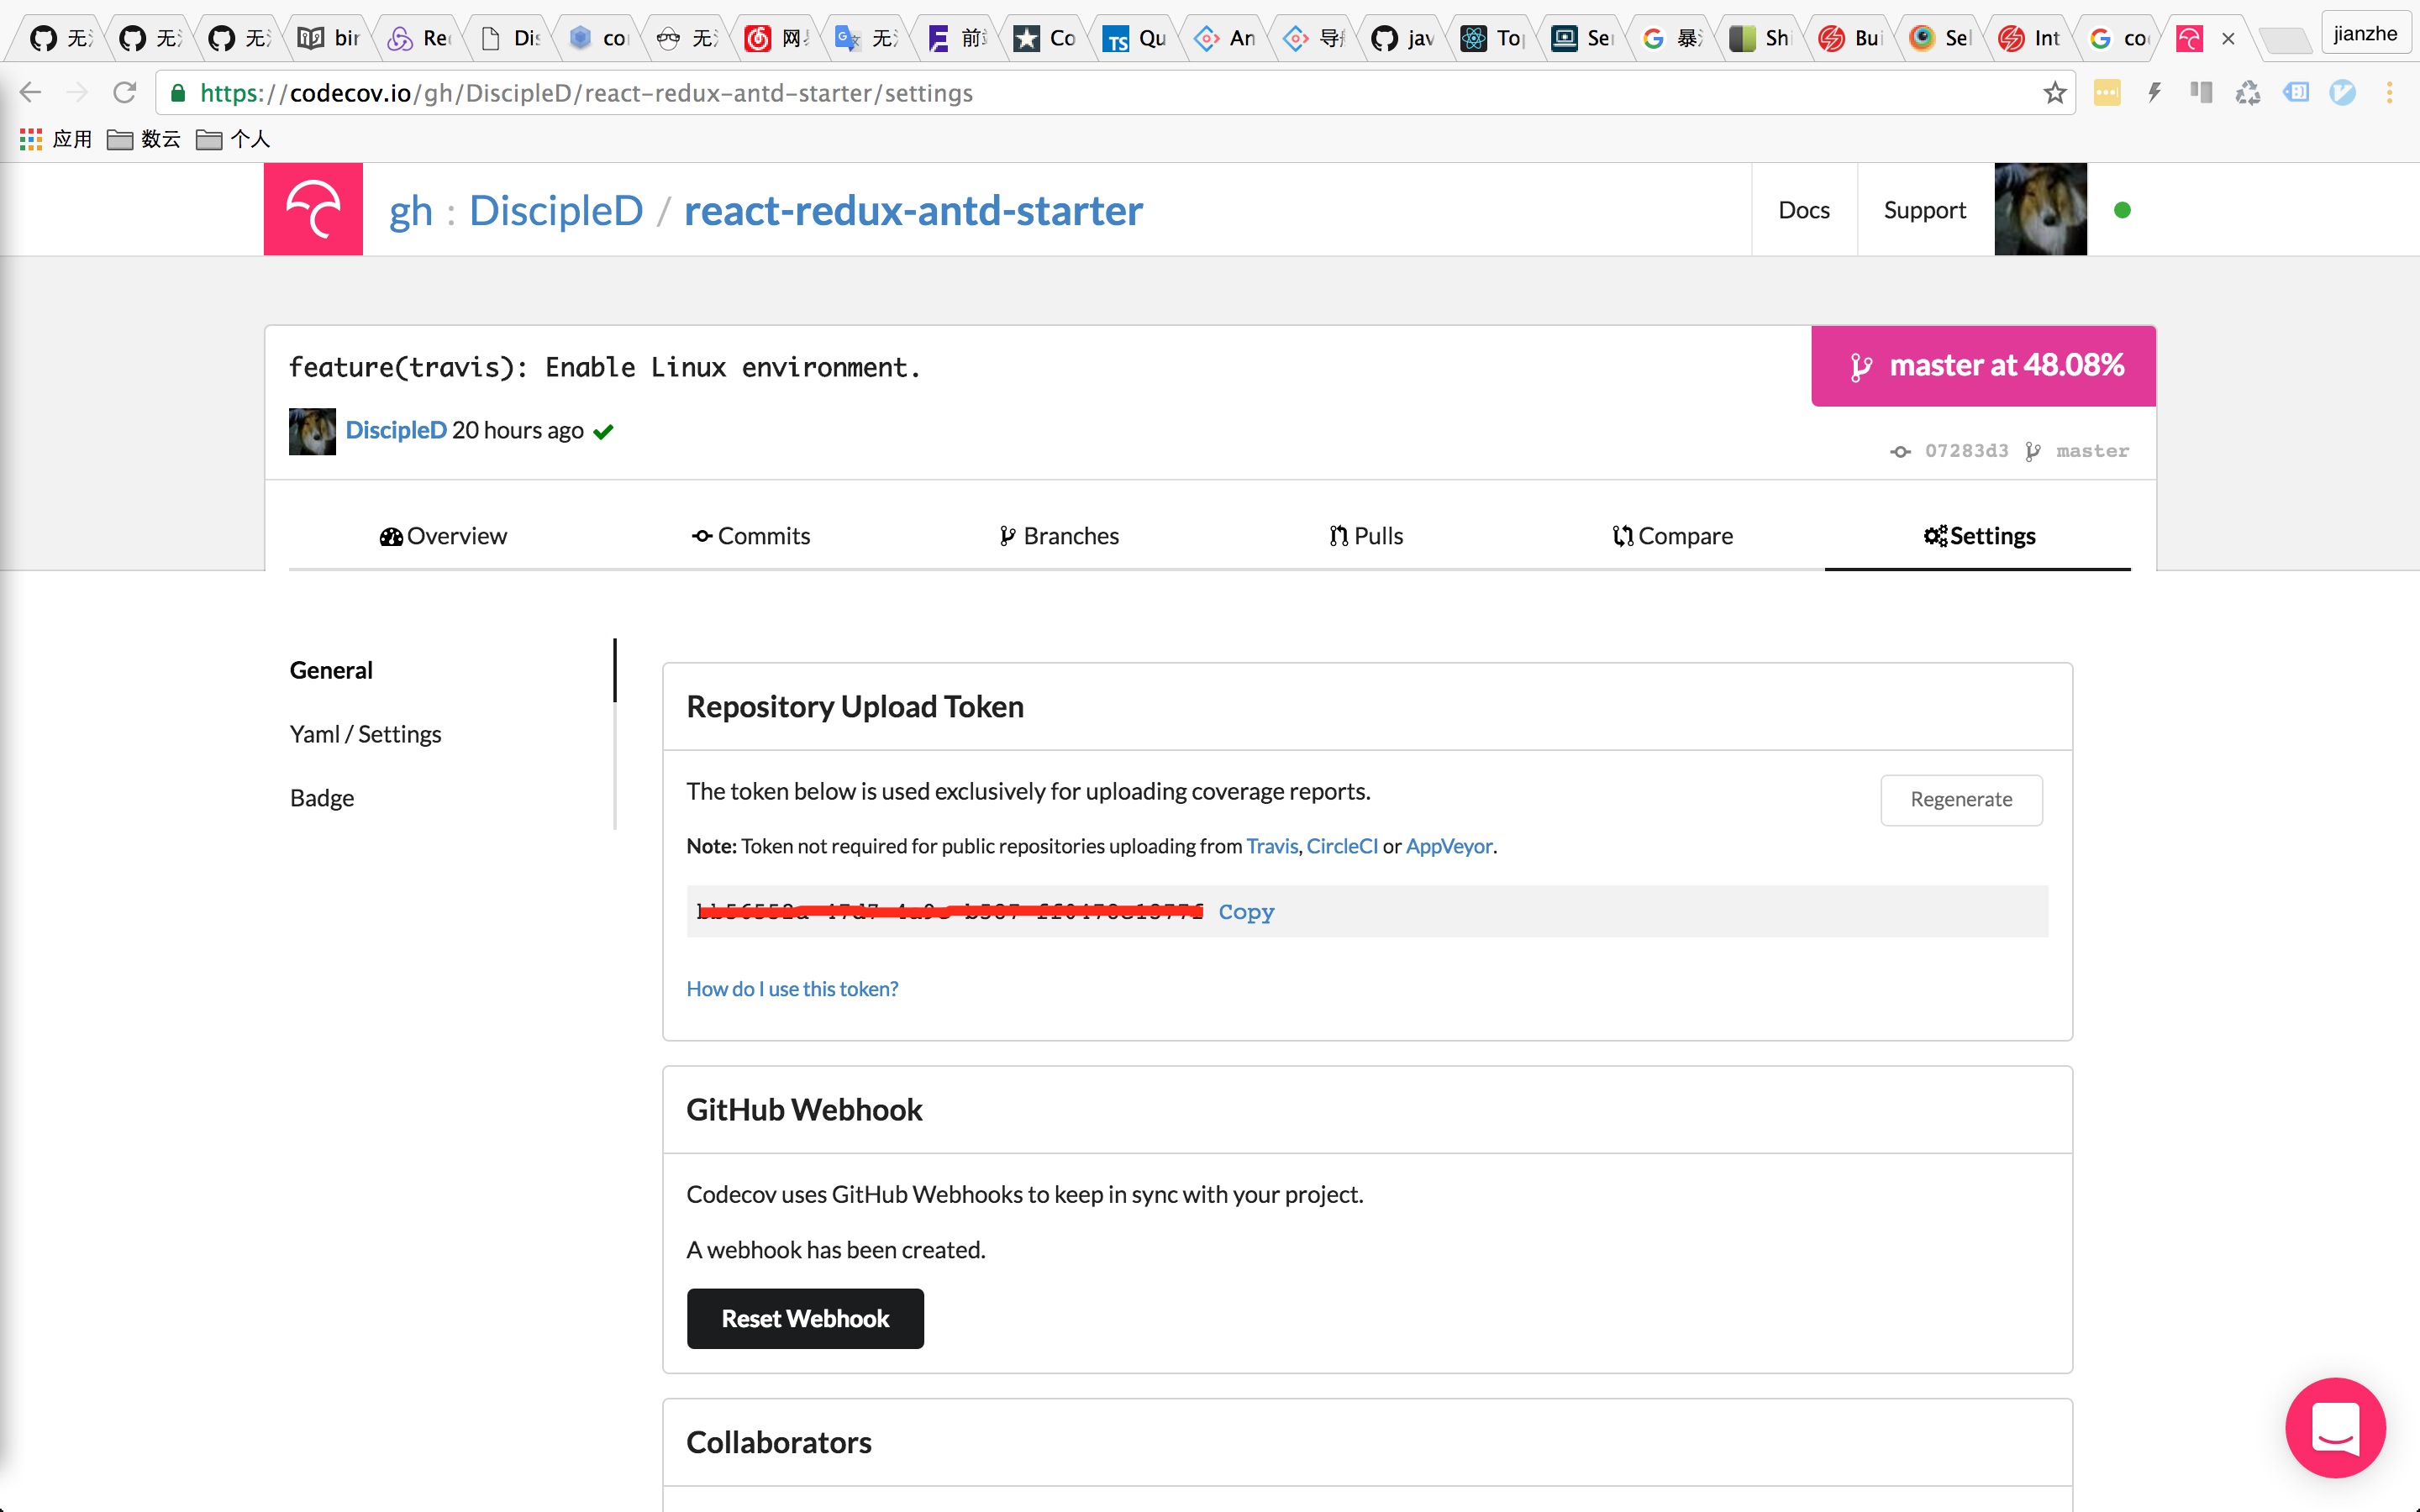2420x1512 pixels.
Task: Open the Pulls tab
Action: pyautogui.click(x=1365, y=536)
